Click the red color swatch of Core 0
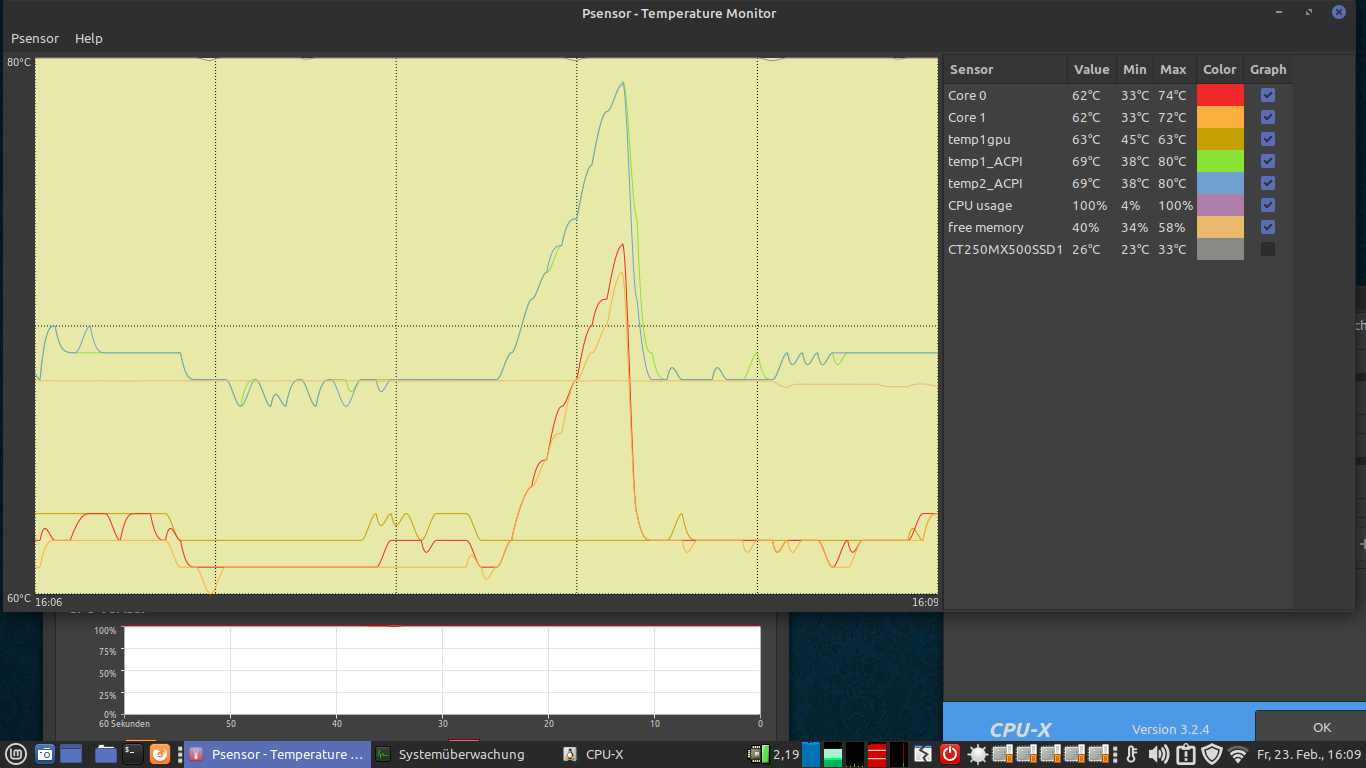The image size is (1366, 768). click(x=1220, y=95)
